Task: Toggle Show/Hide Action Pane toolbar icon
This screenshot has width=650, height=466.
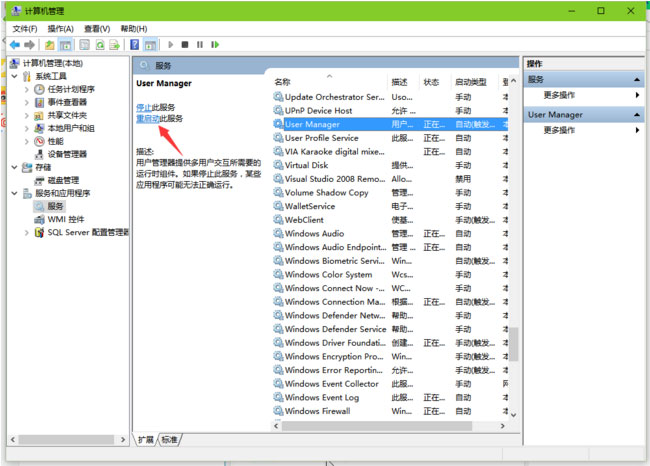Action: click(150, 45)
